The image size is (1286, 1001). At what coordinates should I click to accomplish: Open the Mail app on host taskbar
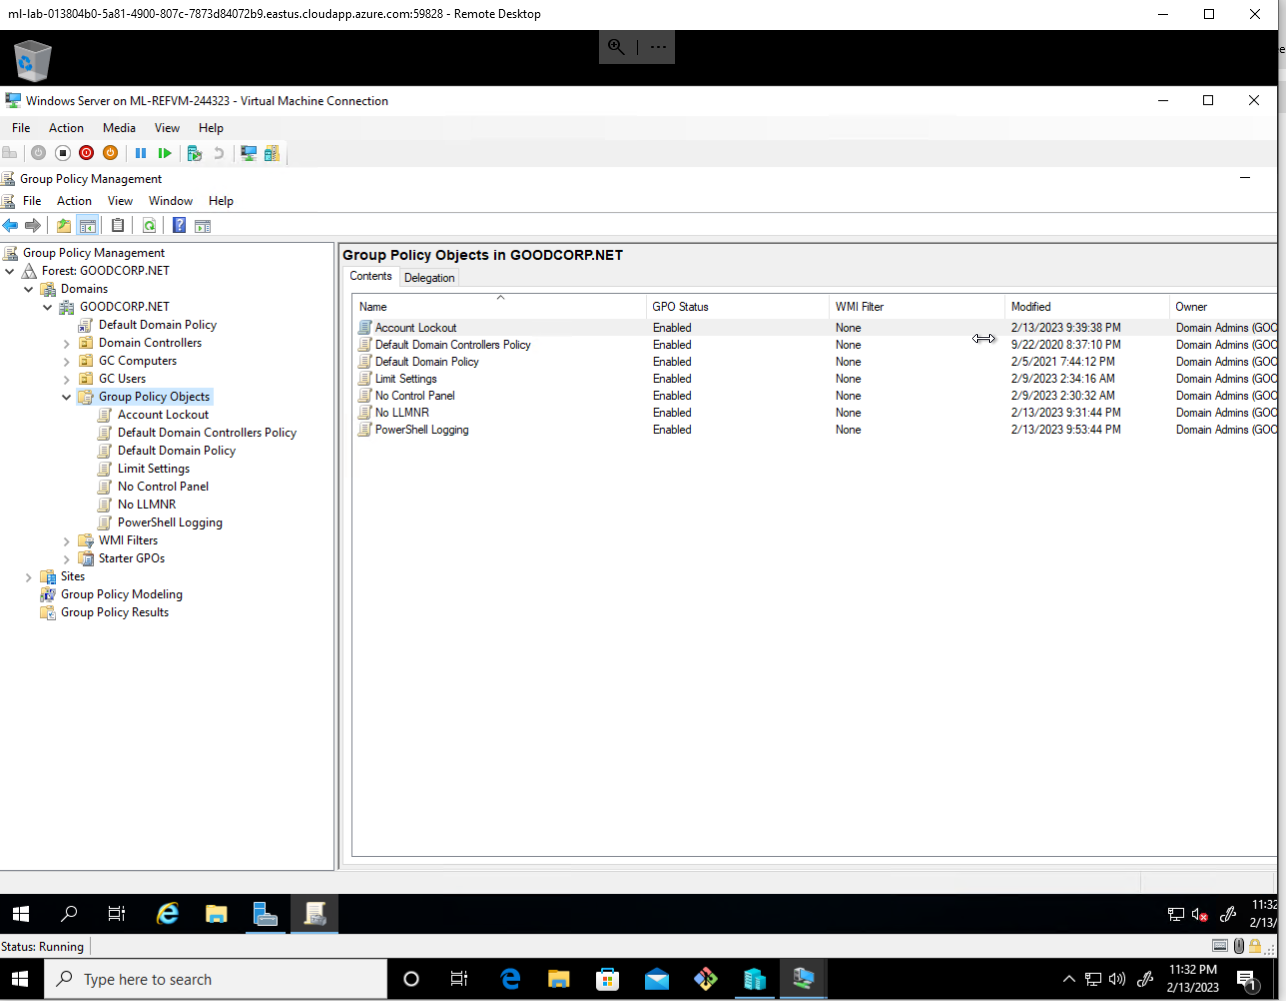pyautogui.click(x=657, y=979)
